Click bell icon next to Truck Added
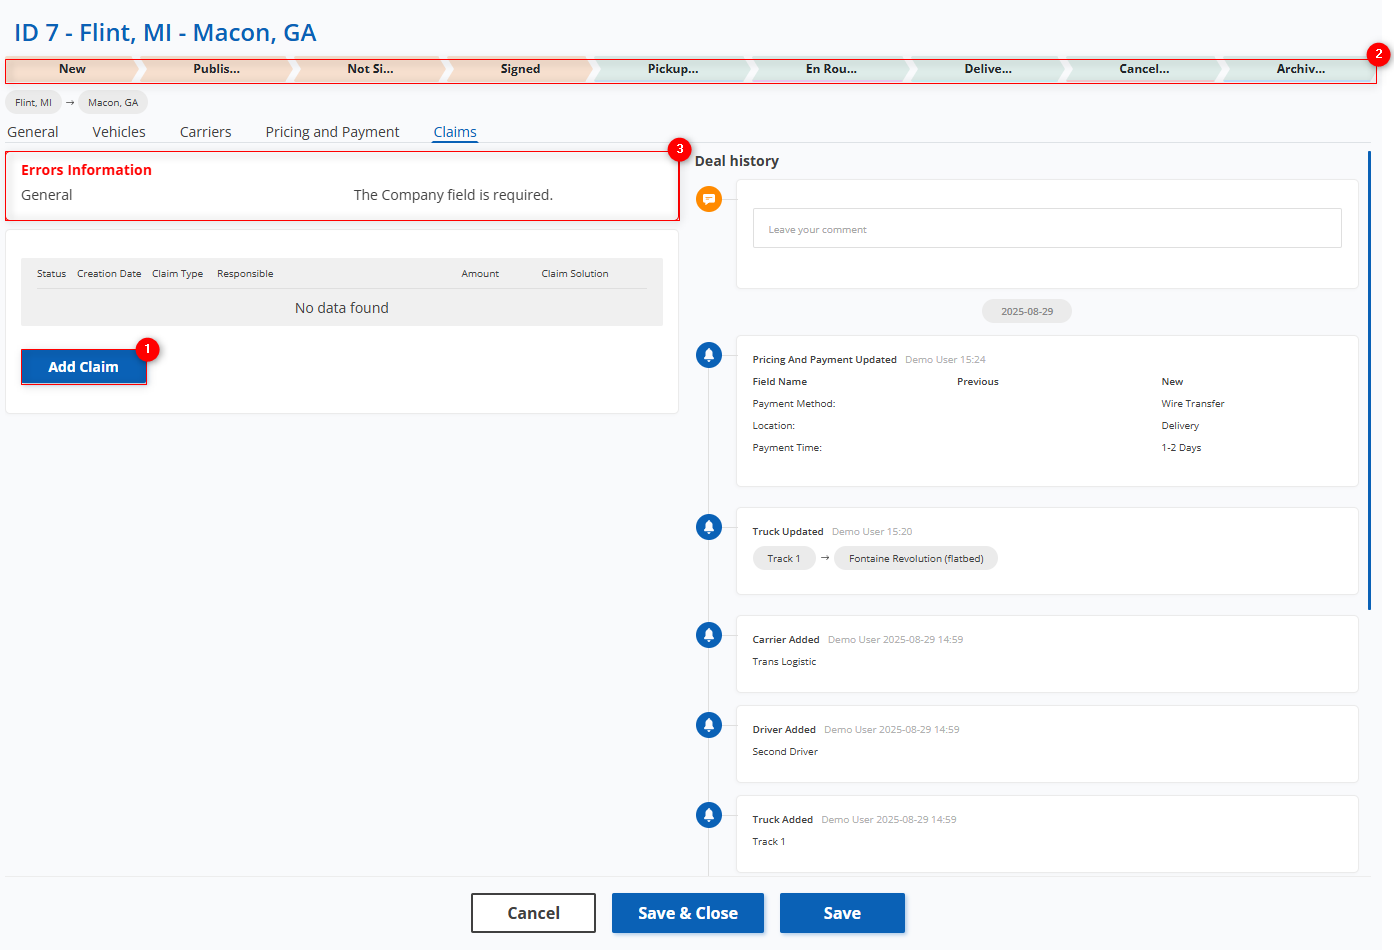 (x=708, y=815)
